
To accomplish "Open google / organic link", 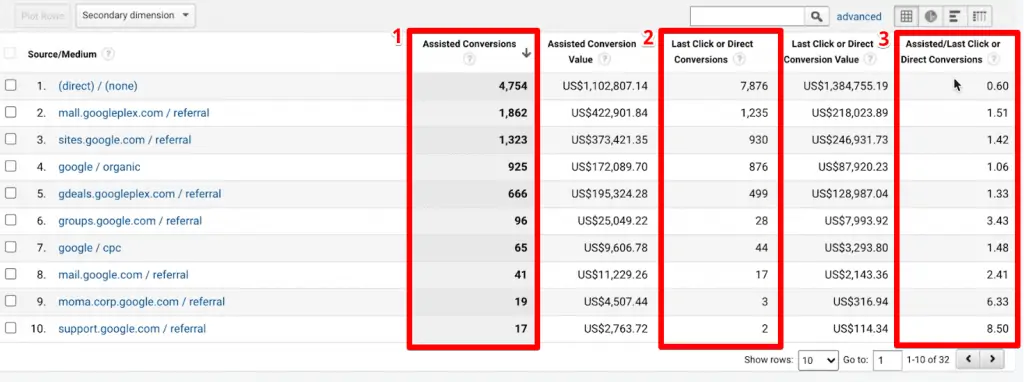I will coord(99,167).
